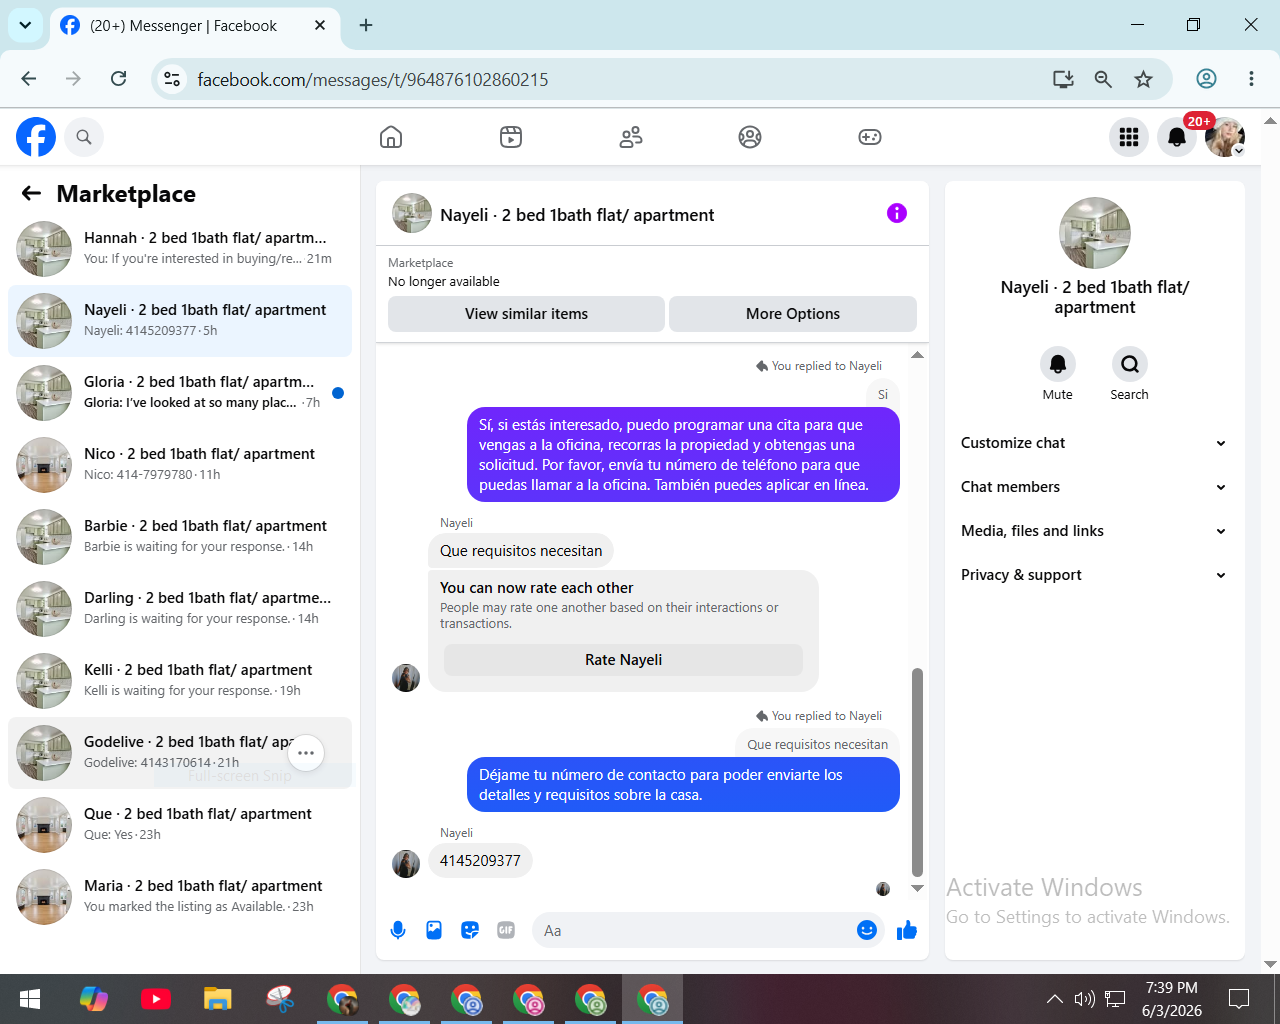Mute the Nayeli conversation
The width and height of the screenshot is (1280, 1024).
[1058, 364]
